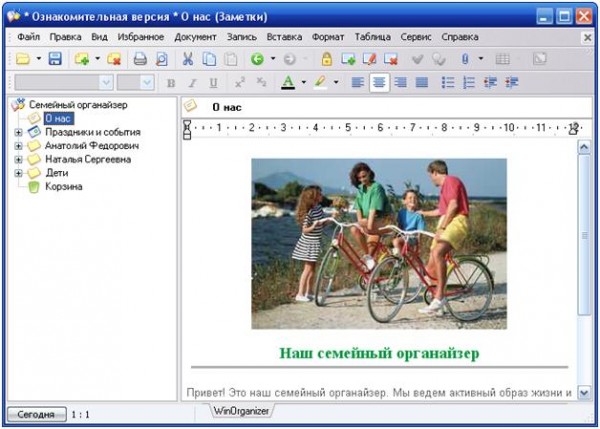Toggle Bold formatting
Viewport: 600px width, 429px height.
(171, 83)
